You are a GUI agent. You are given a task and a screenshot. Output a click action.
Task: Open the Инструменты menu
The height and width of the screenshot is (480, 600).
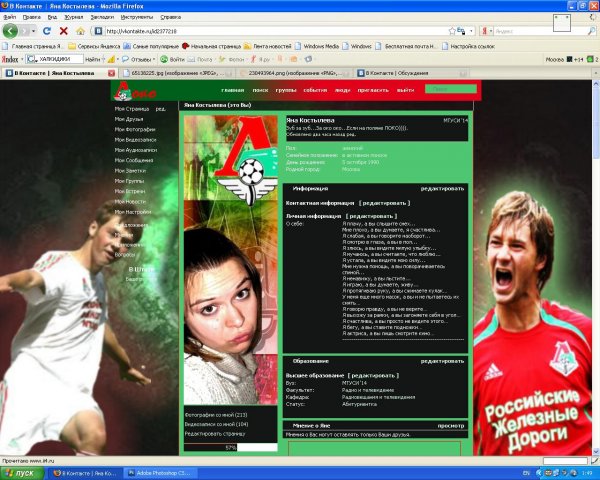point(137,17)
